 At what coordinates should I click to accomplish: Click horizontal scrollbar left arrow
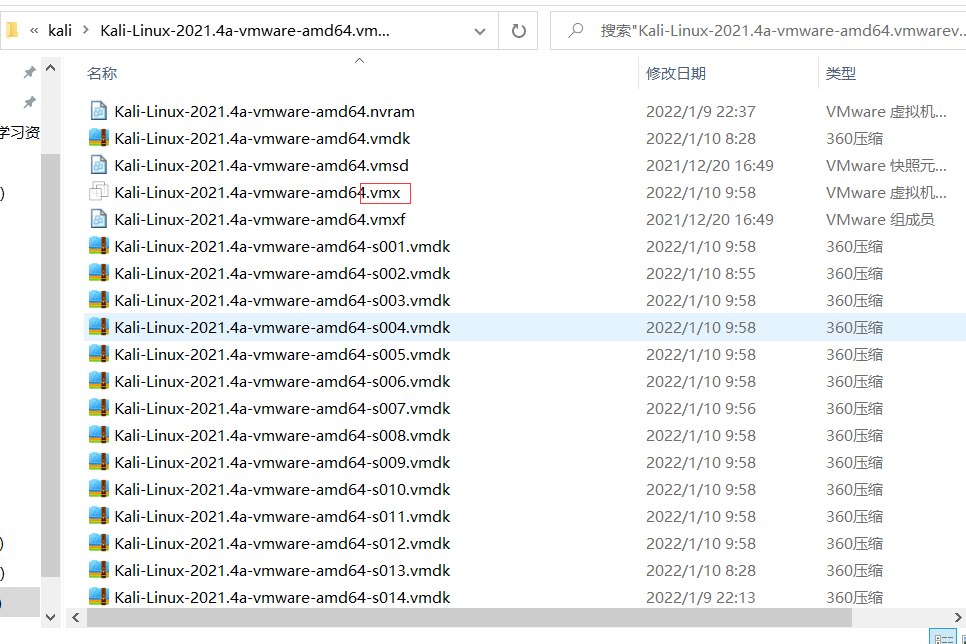76,617
